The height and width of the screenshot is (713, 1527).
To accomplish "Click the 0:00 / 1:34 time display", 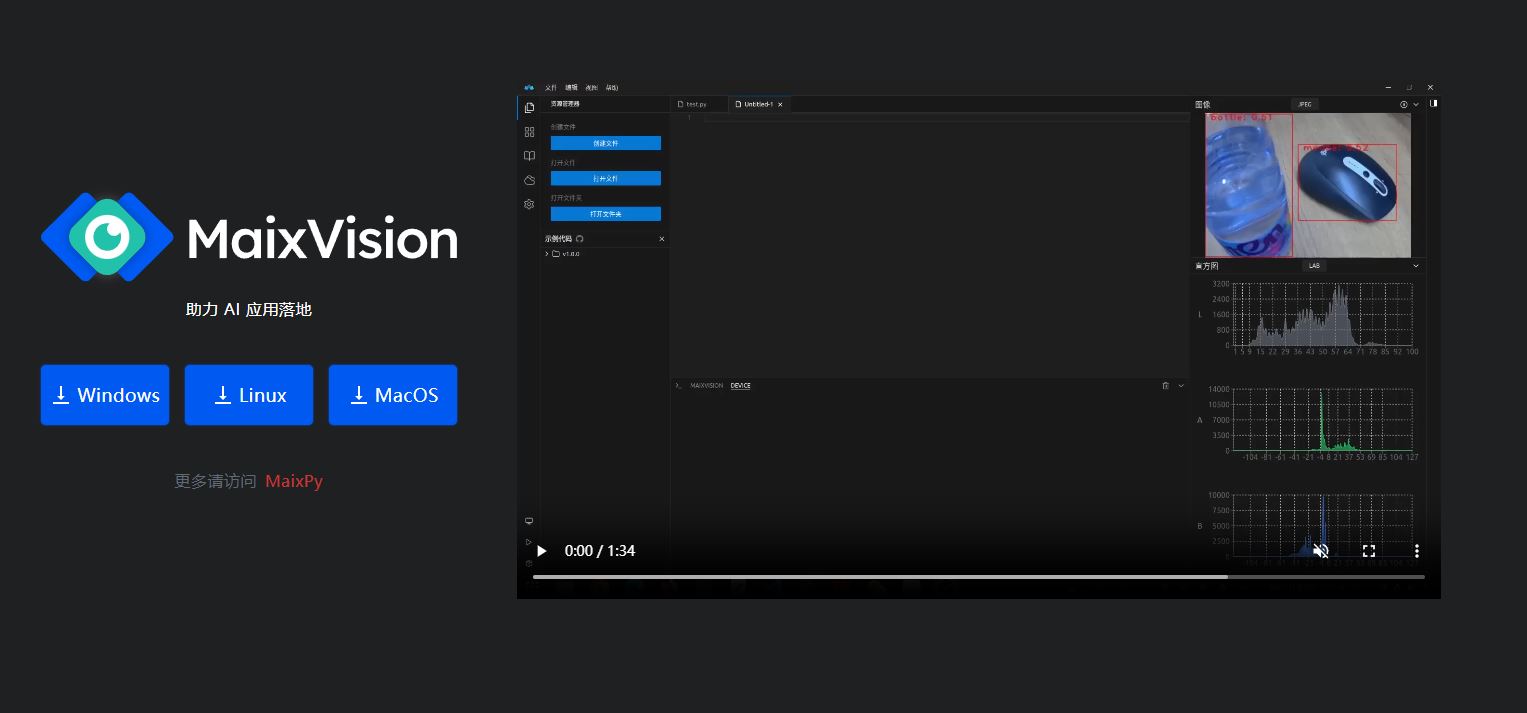I will (x=600, y=551).
